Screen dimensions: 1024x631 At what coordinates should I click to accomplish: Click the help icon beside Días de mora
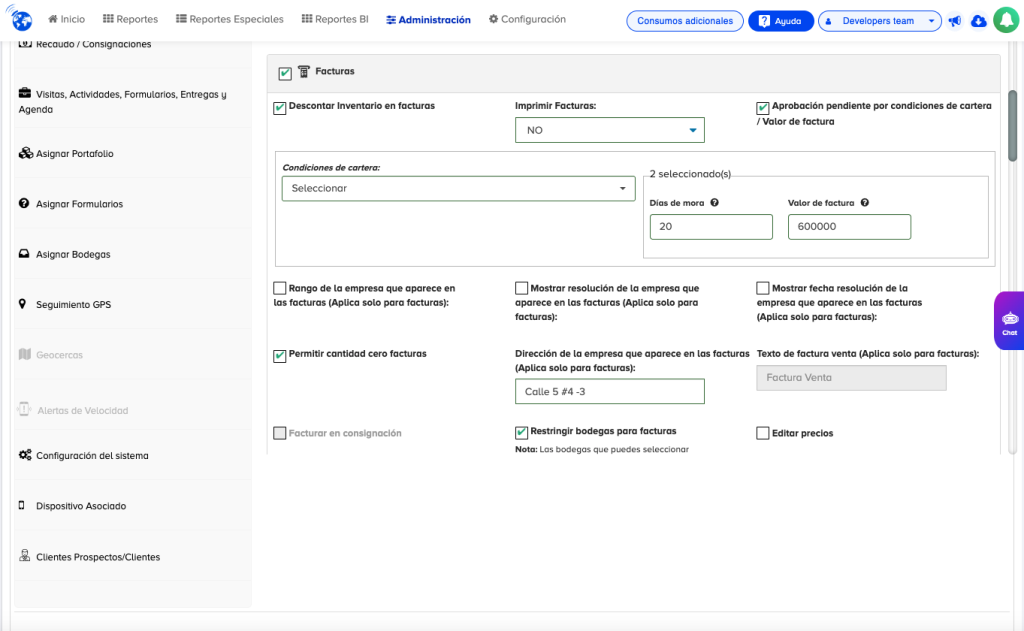click(x=715, y=203)
